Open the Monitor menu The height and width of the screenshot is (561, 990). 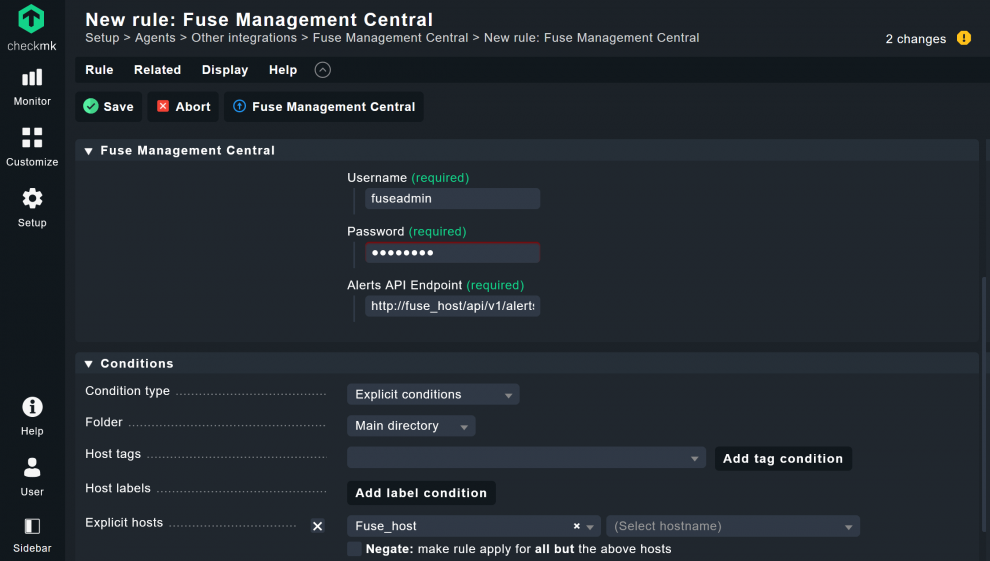(32, 87)
